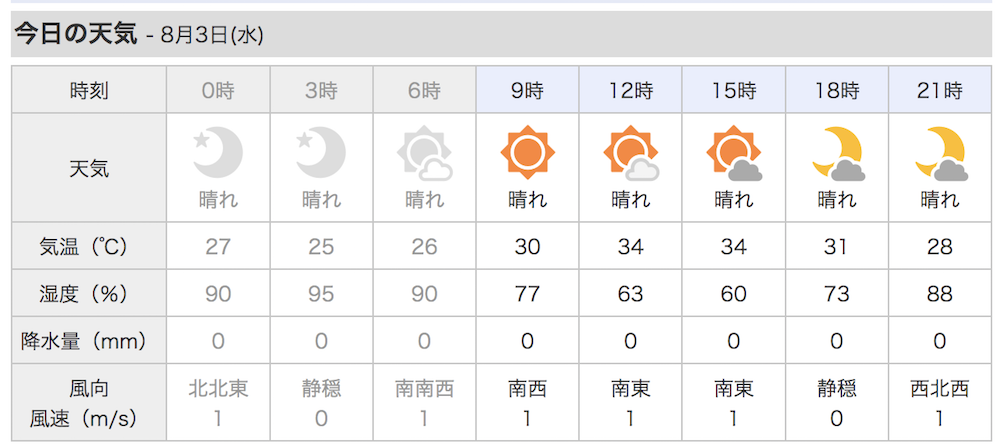Select the 風向 風速(m/s) row label
The height and width of the screenshot is (447, 1000).
[x=89, y=402]
